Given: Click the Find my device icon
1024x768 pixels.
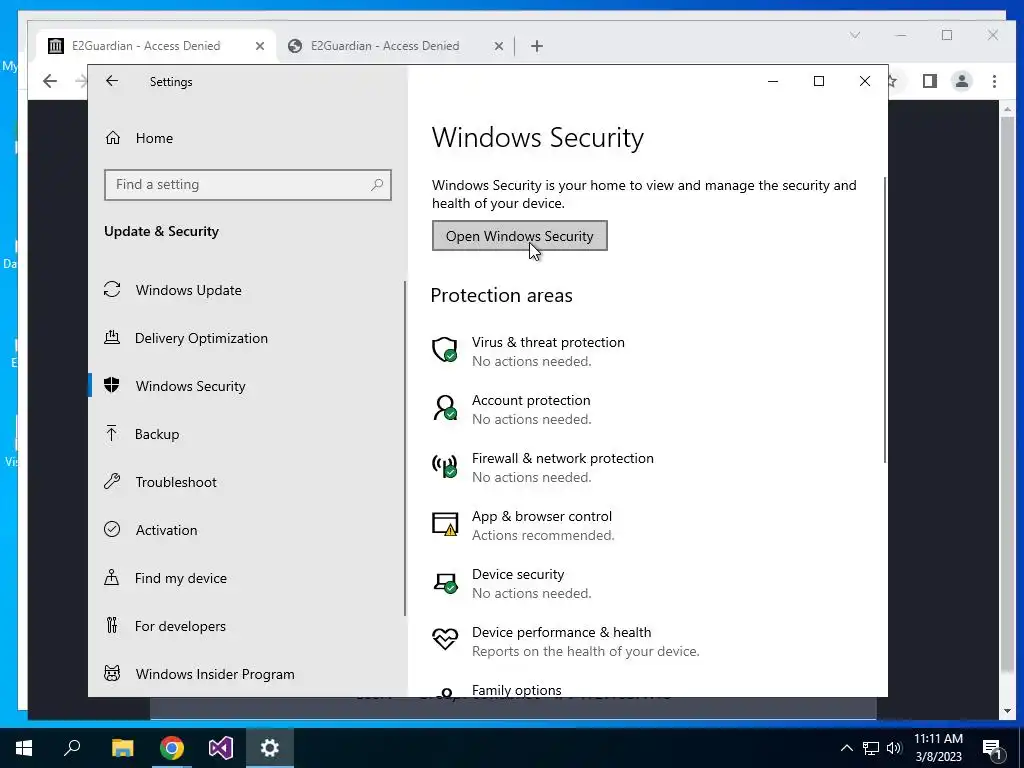Looking at the screenshot, I should [112, 577].
